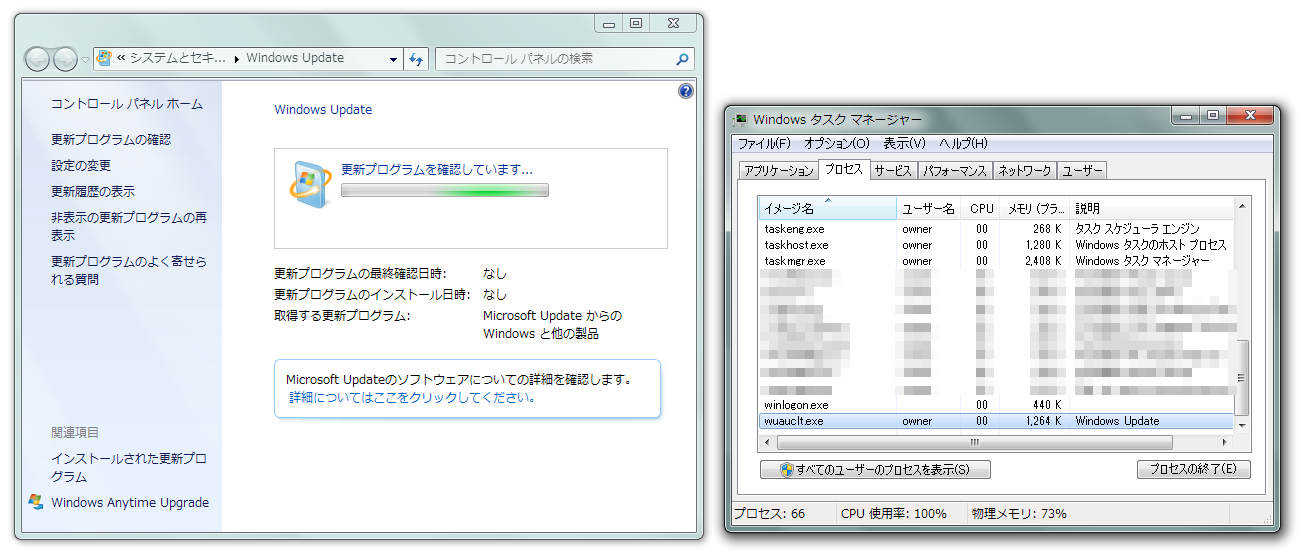Switch to アプリケーション tab
1301x557 pixels.
click(x=778, y=171)
